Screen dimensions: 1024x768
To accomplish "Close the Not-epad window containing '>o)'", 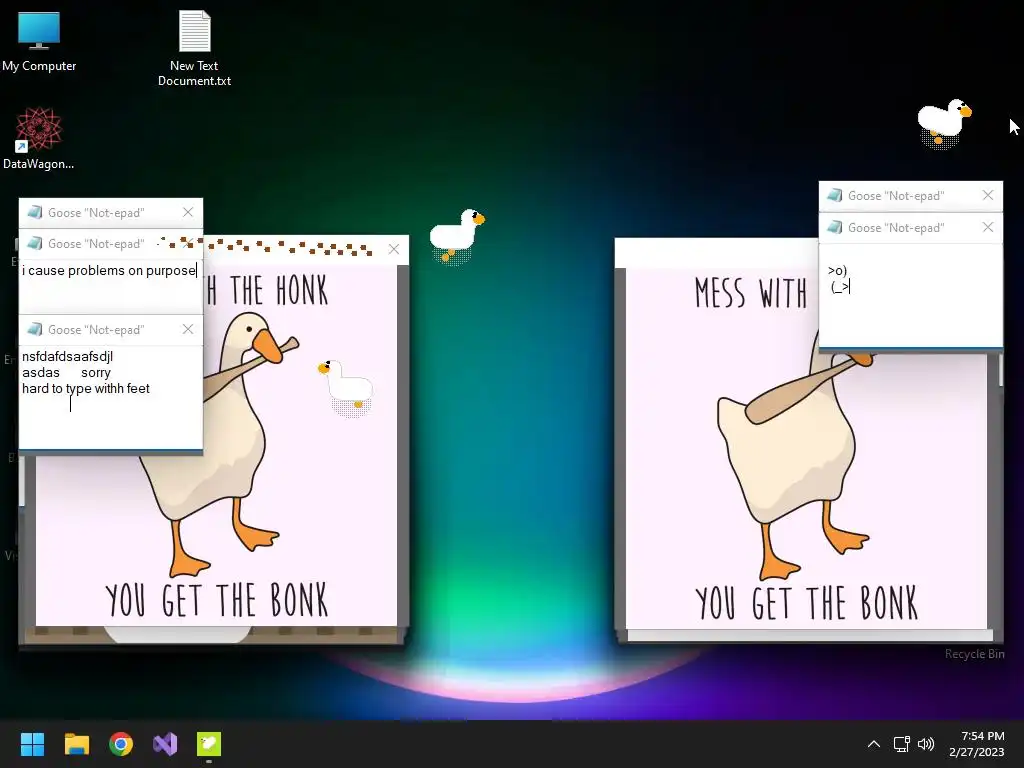I will (x=988, y=227).
